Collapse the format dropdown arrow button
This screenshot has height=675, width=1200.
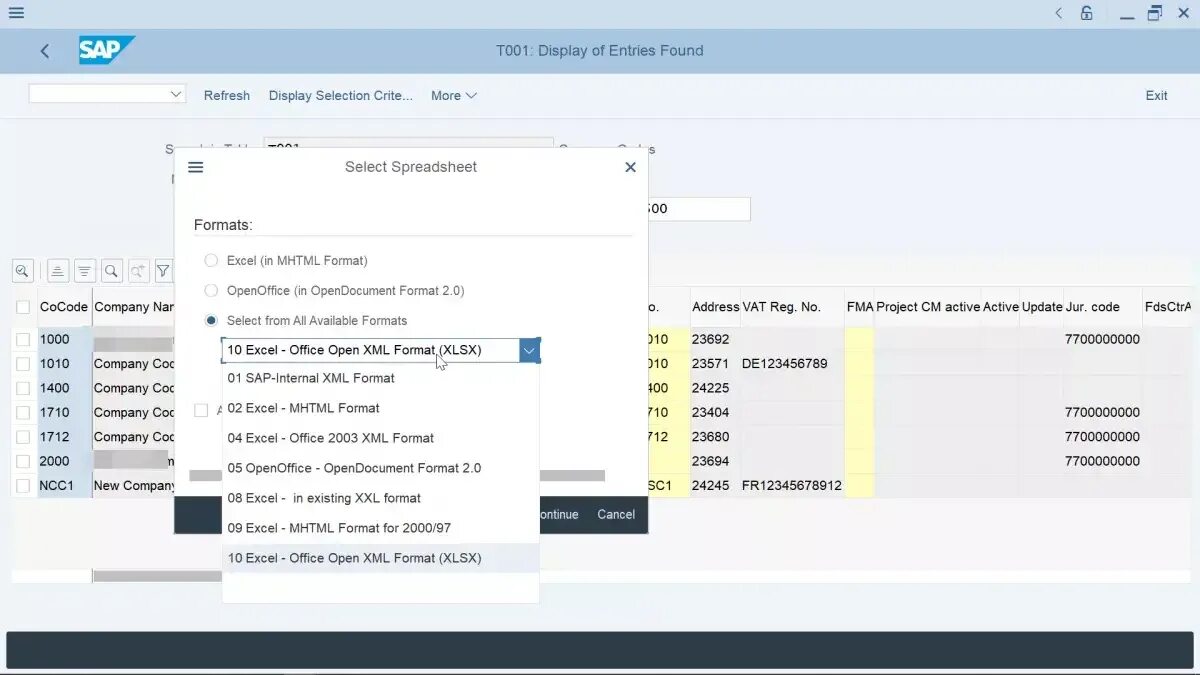point(529,350)
